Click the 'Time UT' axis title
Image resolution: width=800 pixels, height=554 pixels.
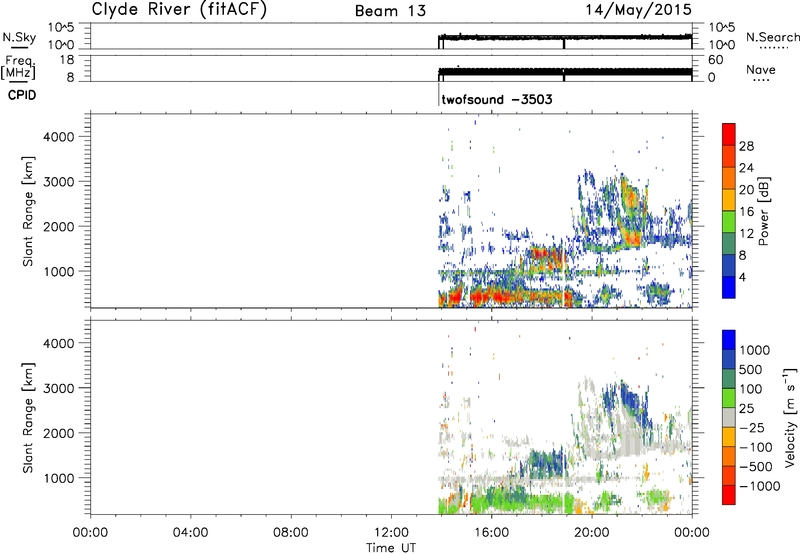(391, 547)
